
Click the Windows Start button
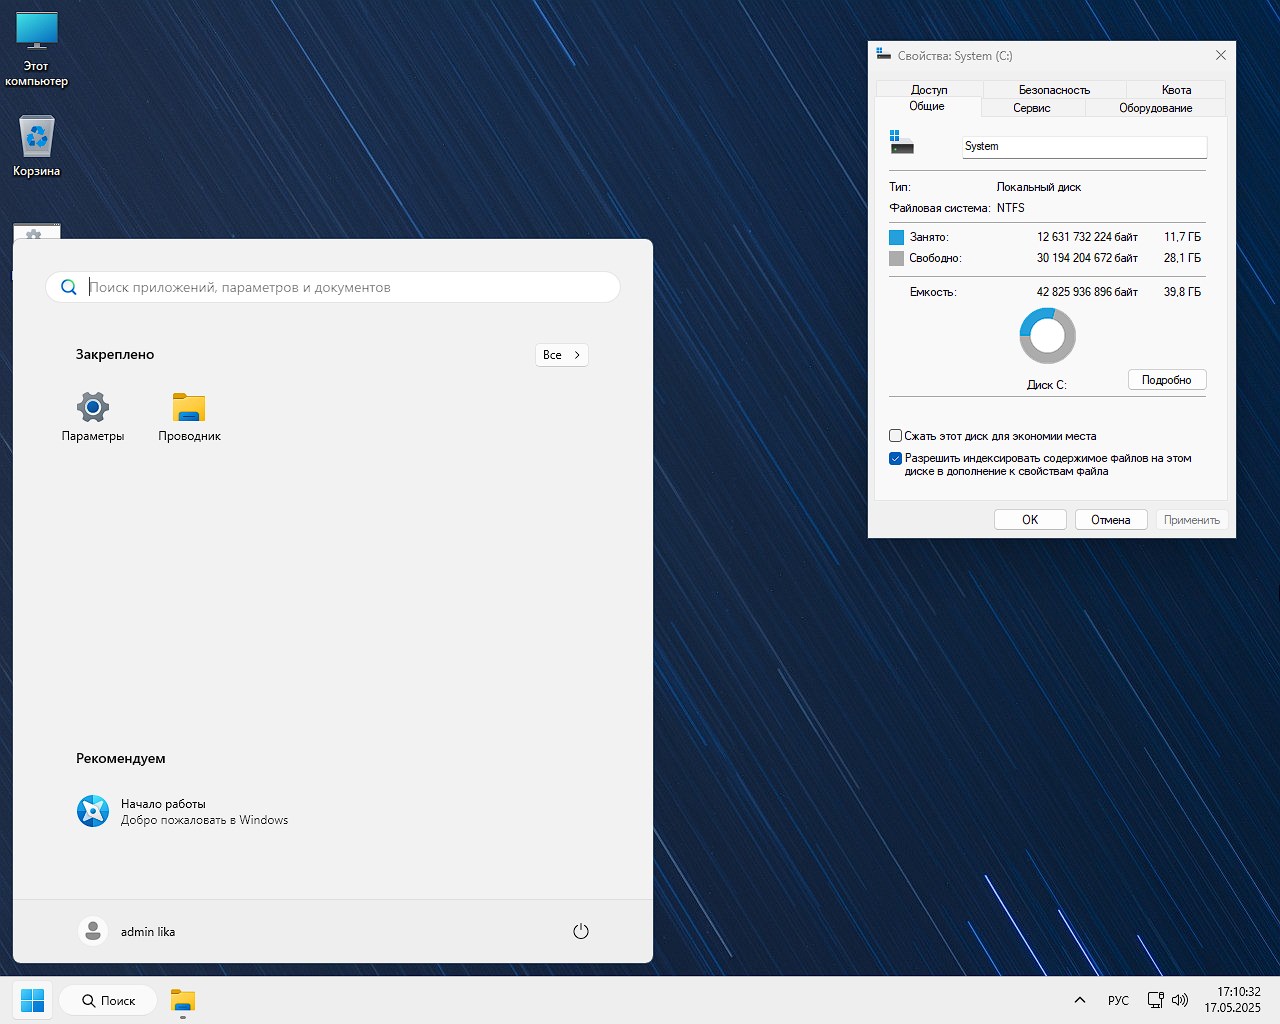(x=32, y=1000)
